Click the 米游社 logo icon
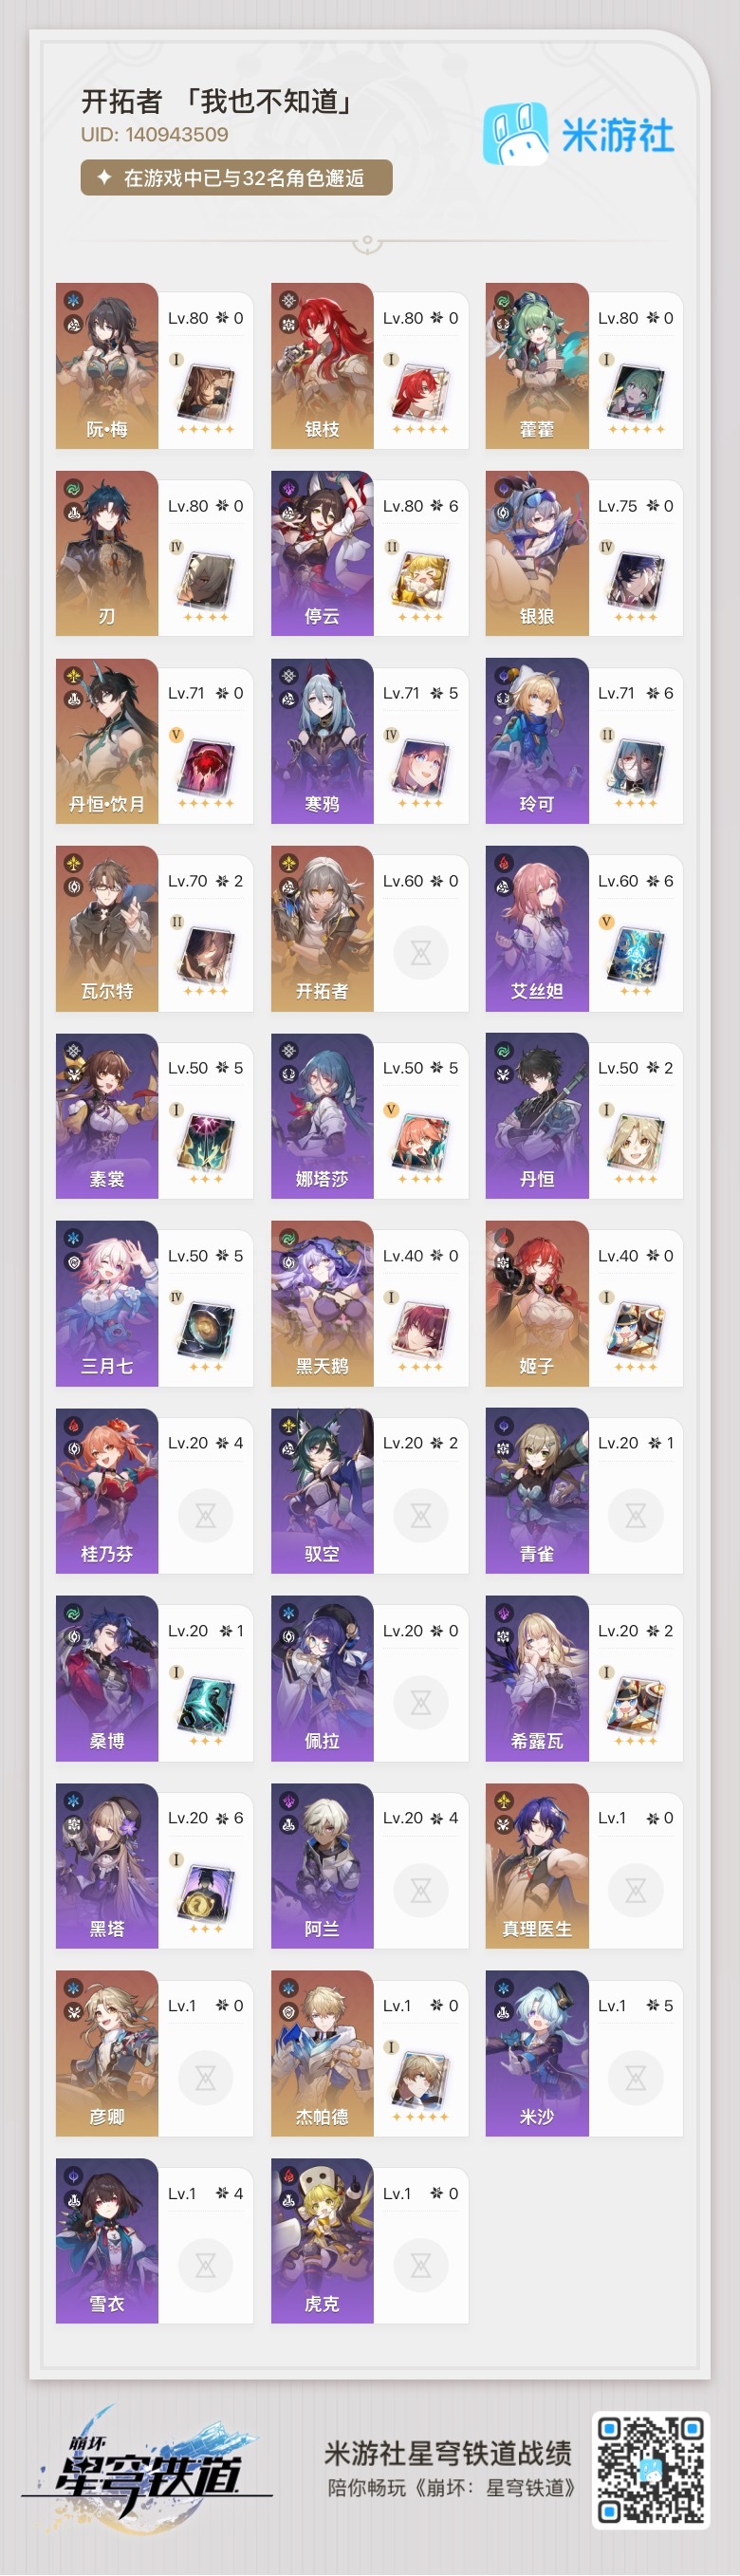The height and width of the screenshot is (2576, 740). [x=515, y=134]
